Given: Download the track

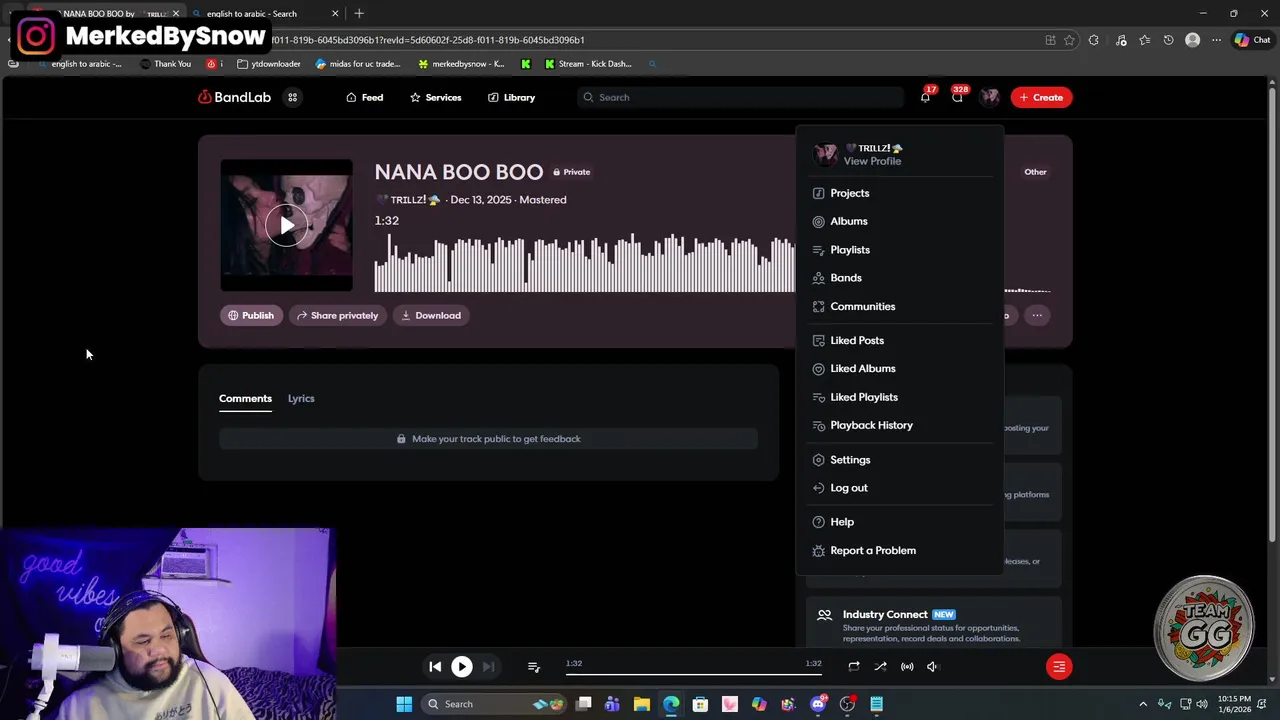Looking at the screenshot, I should click(x=431, y=315).
